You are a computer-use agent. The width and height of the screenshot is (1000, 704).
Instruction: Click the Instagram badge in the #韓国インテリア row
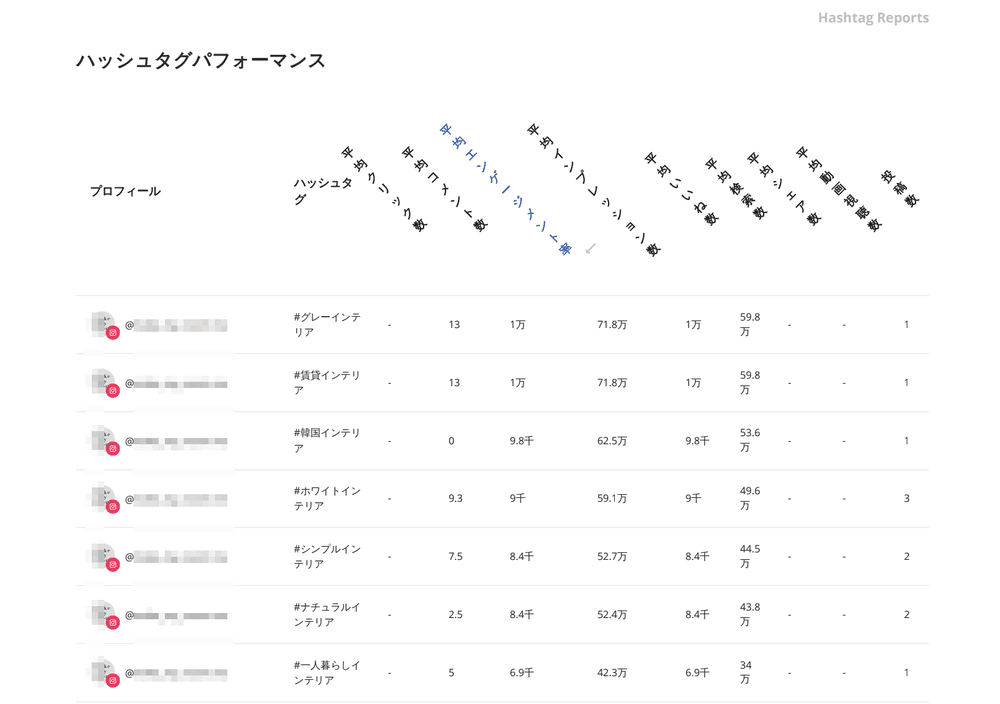(113, 449)
